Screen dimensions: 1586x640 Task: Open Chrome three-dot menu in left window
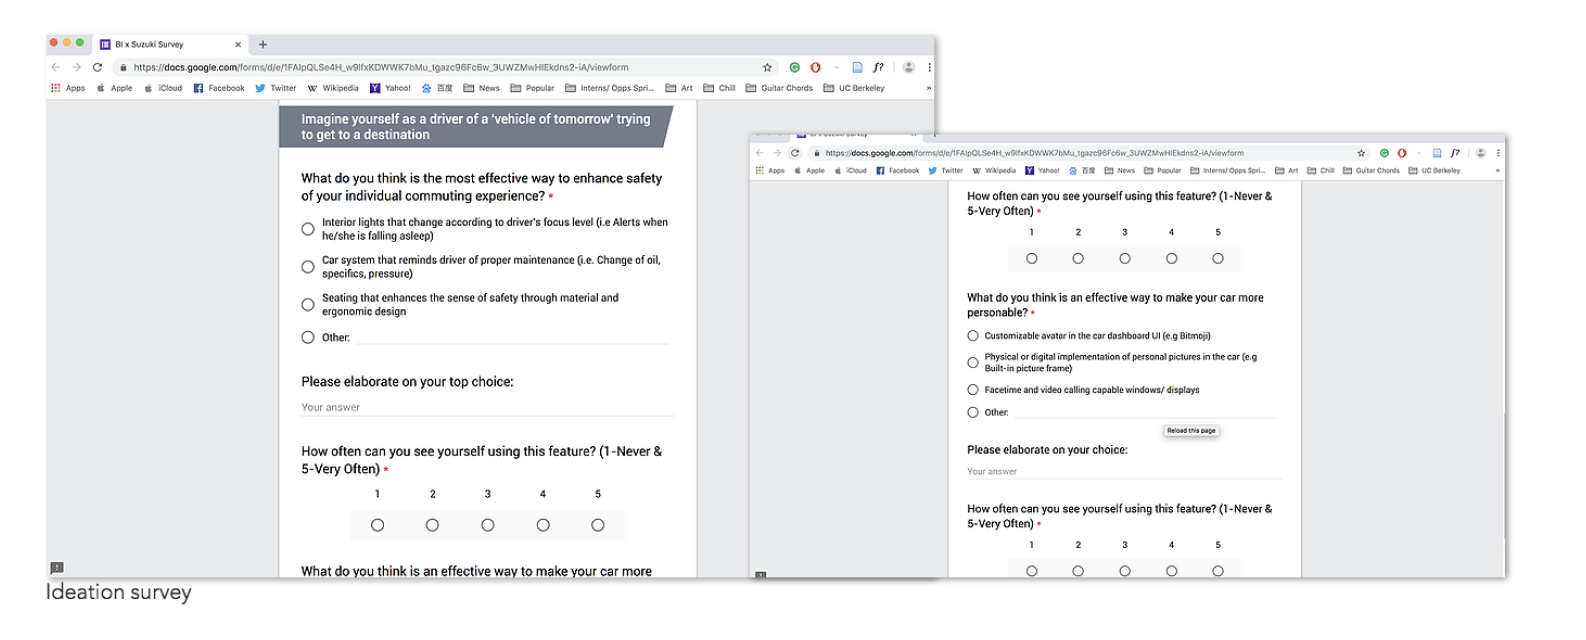pos(929,67)
